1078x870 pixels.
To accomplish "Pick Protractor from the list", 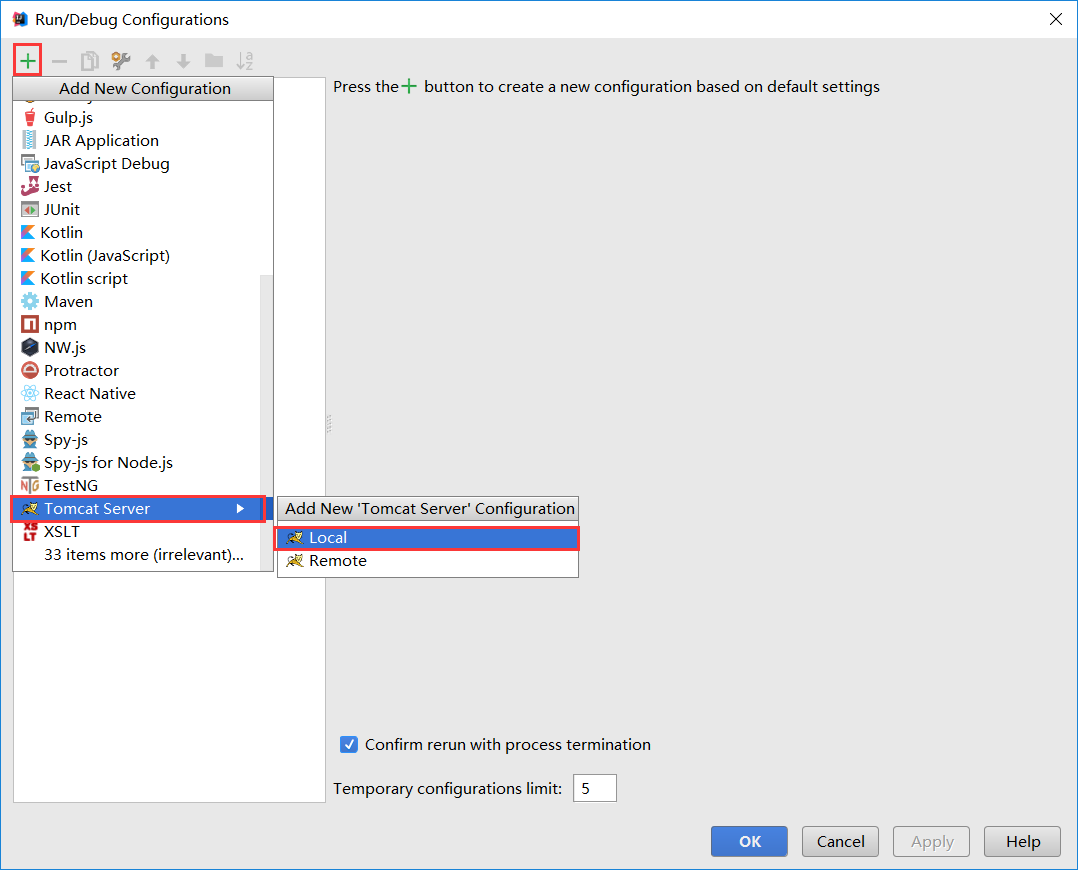I will coord(136,371).
